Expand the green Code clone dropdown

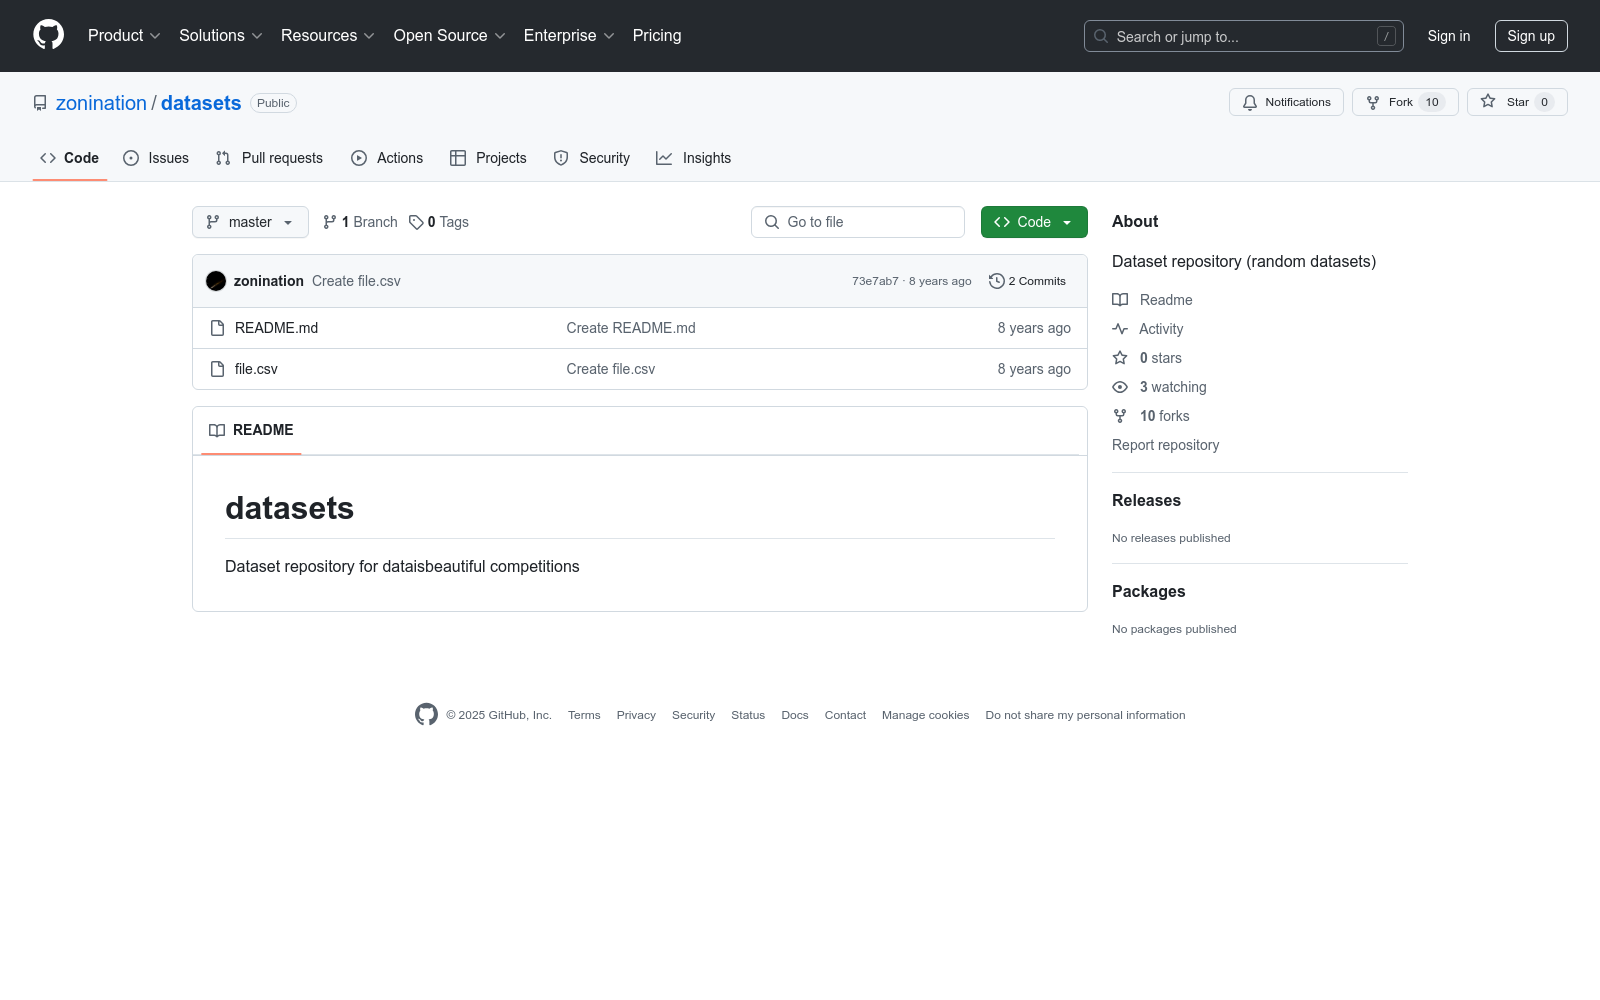1034,222
